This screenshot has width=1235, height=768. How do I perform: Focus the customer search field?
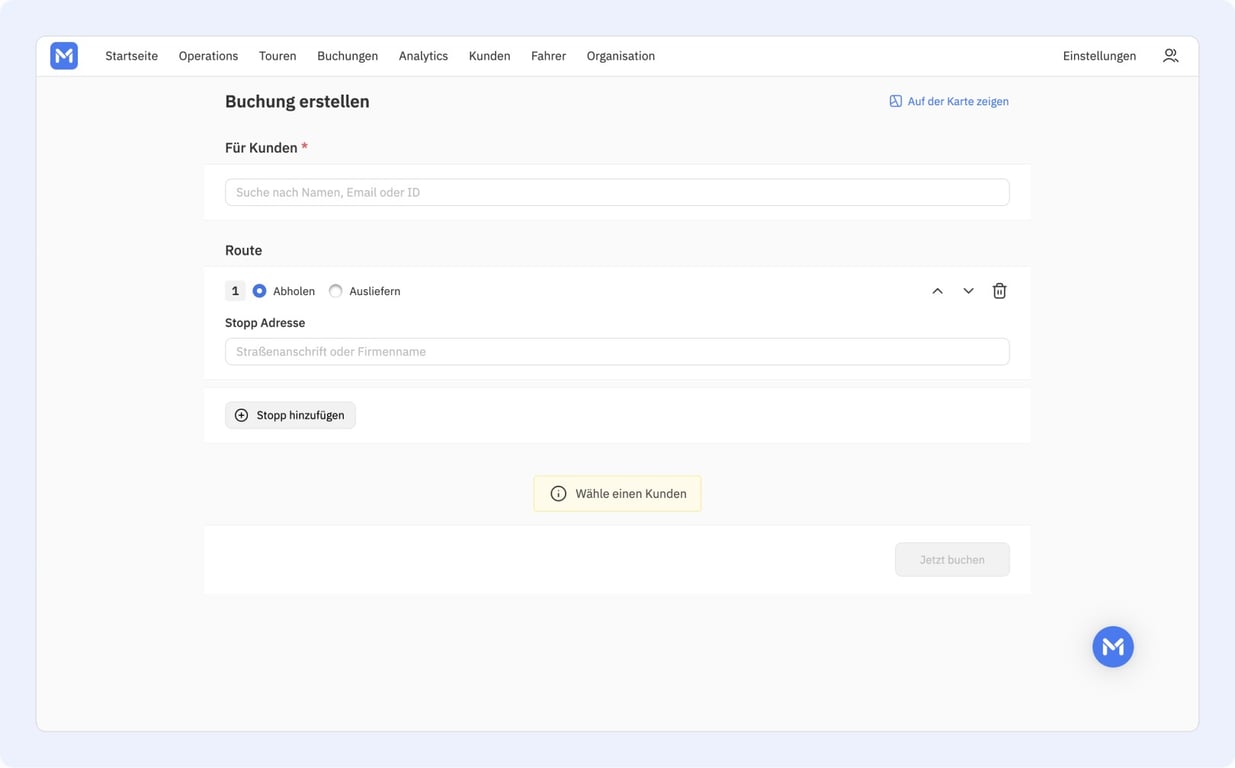(x=617, y=192)
